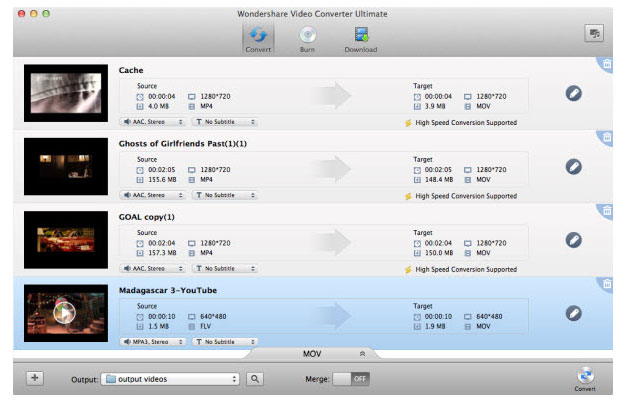This screenshot has width=624, height=407.
Task: Open the Download tab
Action: (x=361, y=39)
